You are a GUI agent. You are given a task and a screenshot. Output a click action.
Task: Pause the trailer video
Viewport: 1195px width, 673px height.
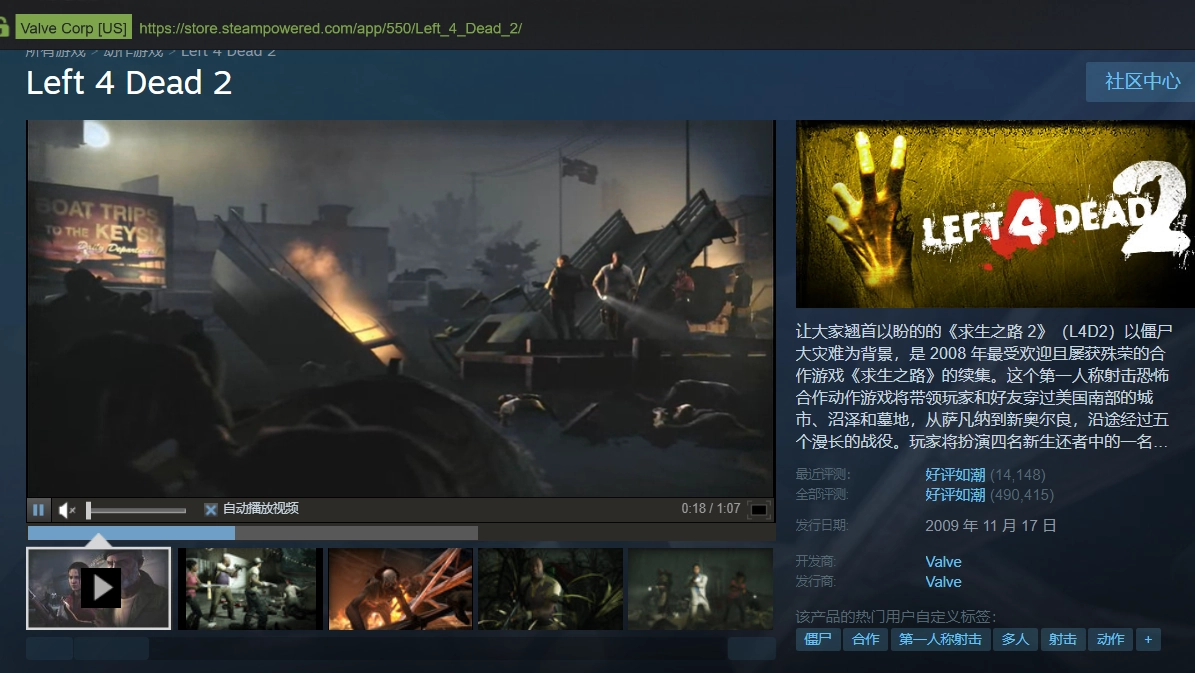38,510
